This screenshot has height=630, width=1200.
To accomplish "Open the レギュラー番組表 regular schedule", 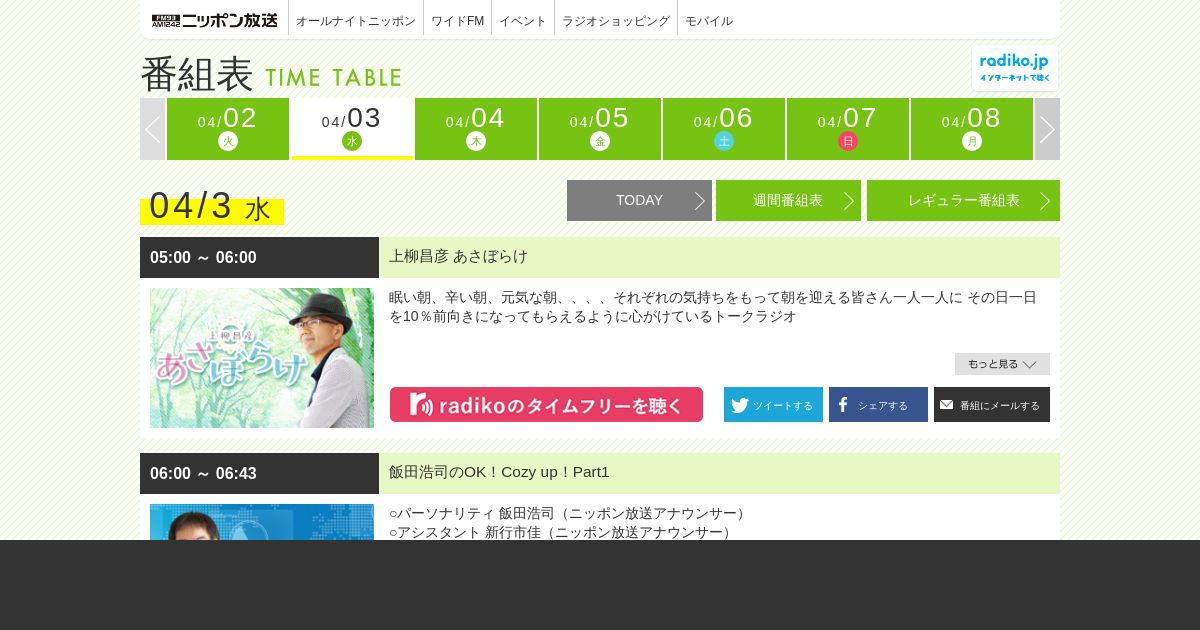I will click(963, 200).
